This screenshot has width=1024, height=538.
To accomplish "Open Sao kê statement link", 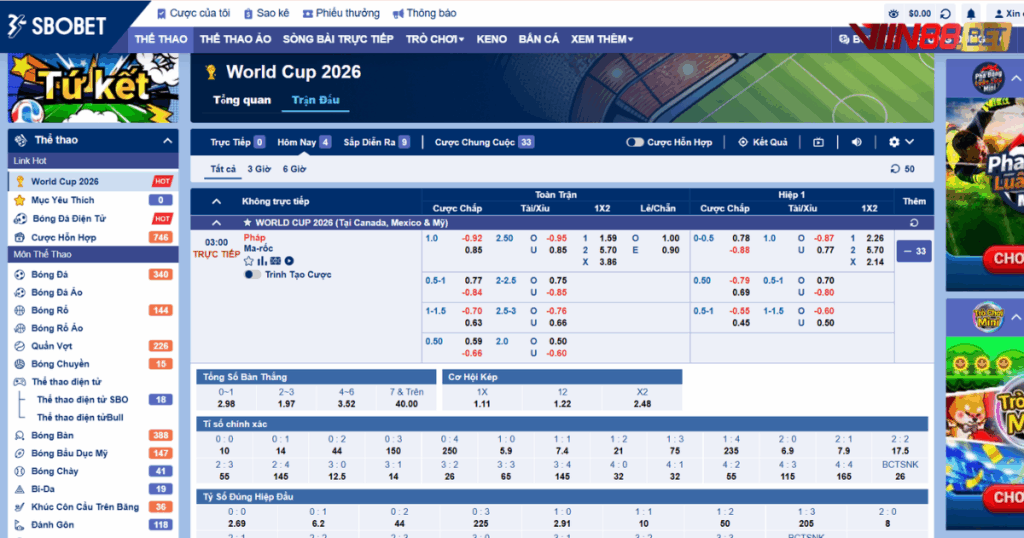I will 266,13.
